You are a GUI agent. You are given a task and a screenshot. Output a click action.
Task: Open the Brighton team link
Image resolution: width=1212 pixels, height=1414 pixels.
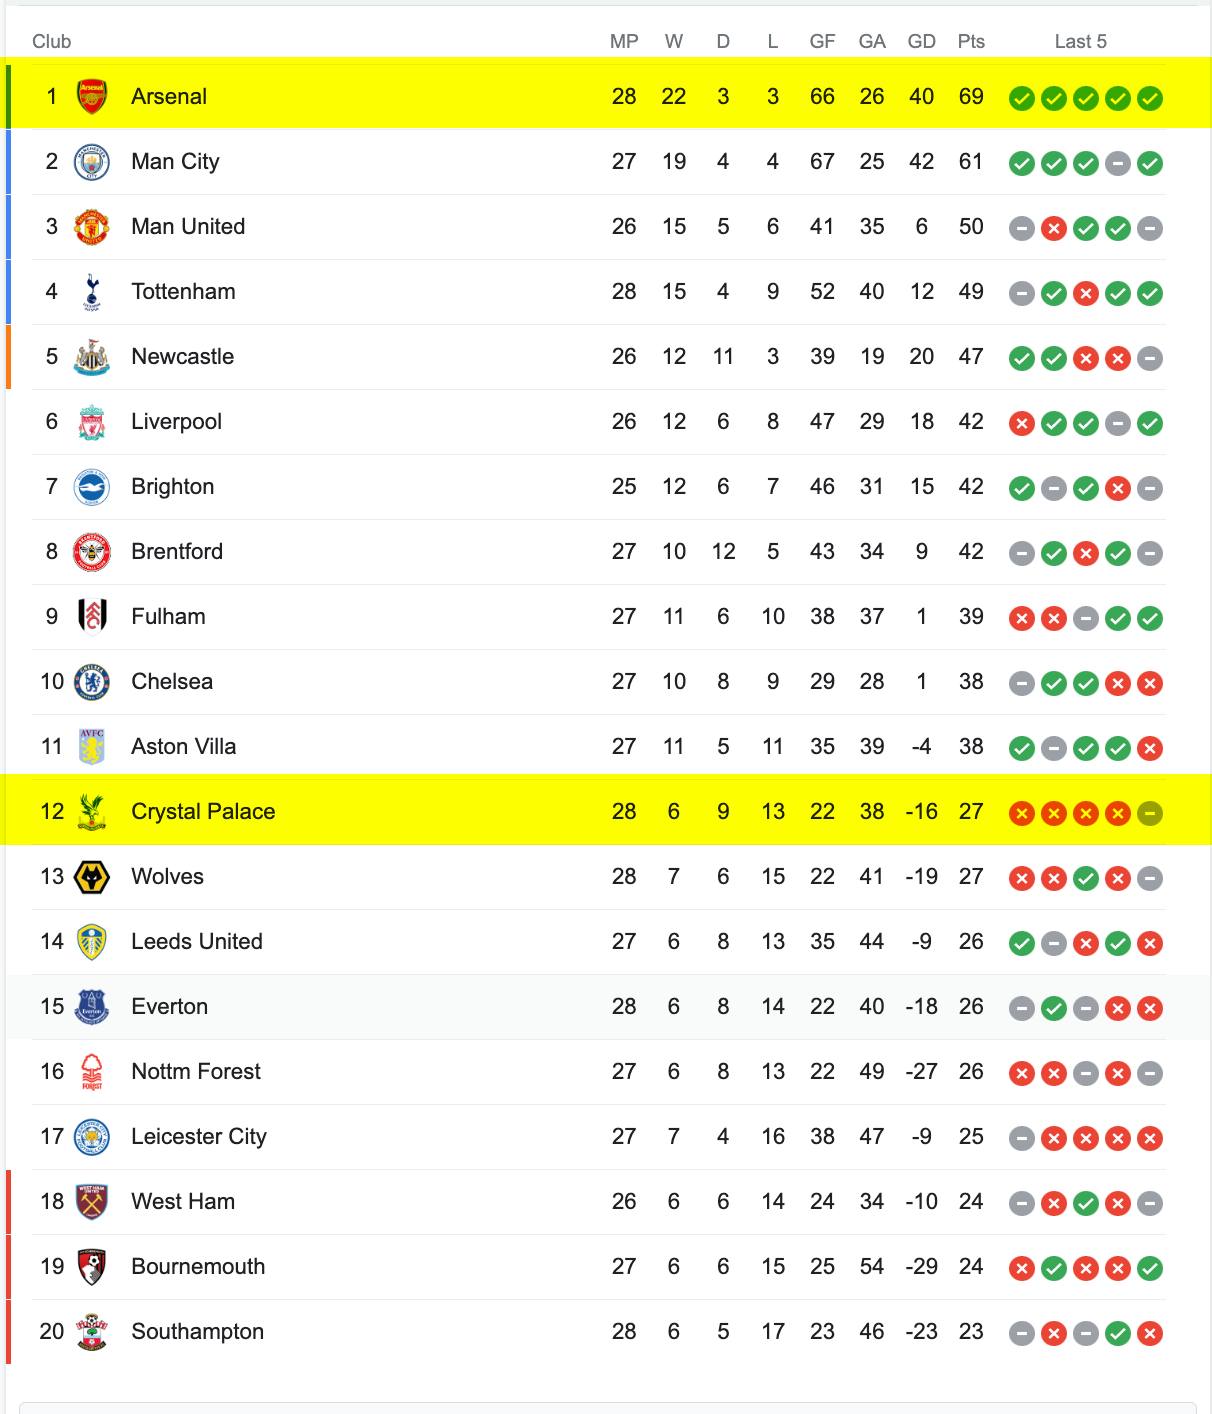coord(172,487)
